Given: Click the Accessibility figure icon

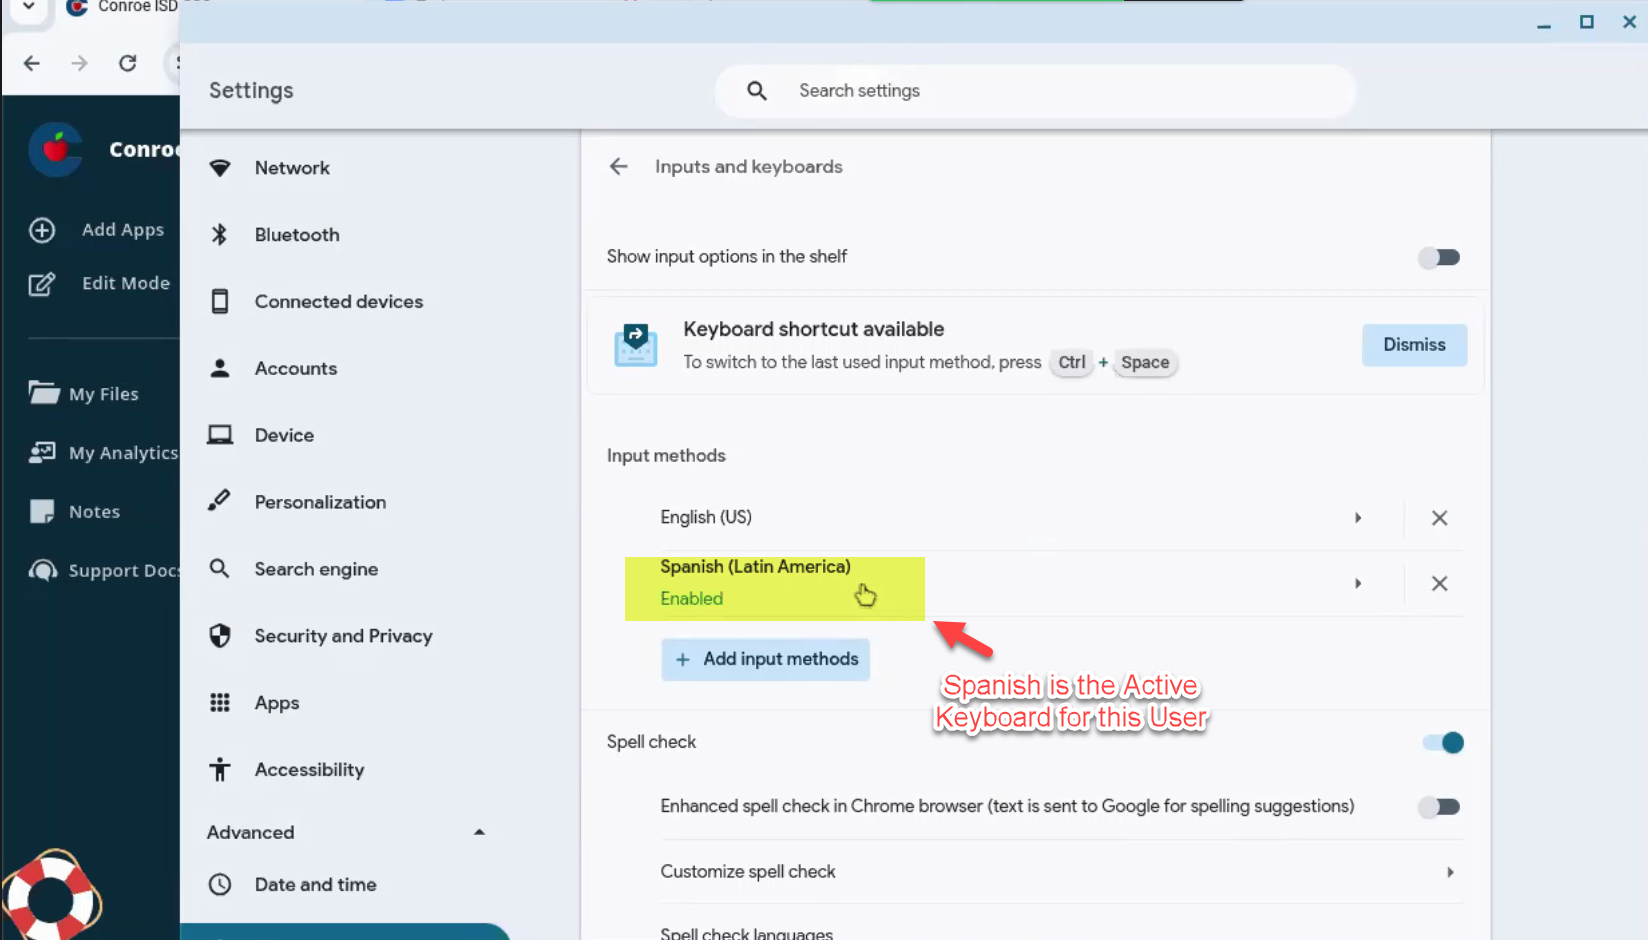Looking at the screenshot, I should (x=220, y=770).
